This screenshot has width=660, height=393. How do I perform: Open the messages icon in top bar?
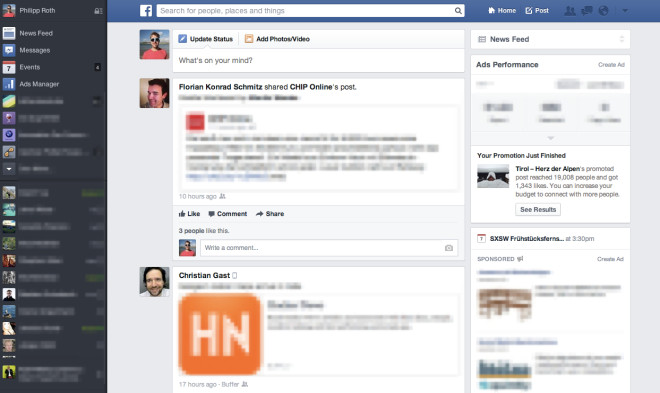[x=586, y=11]
